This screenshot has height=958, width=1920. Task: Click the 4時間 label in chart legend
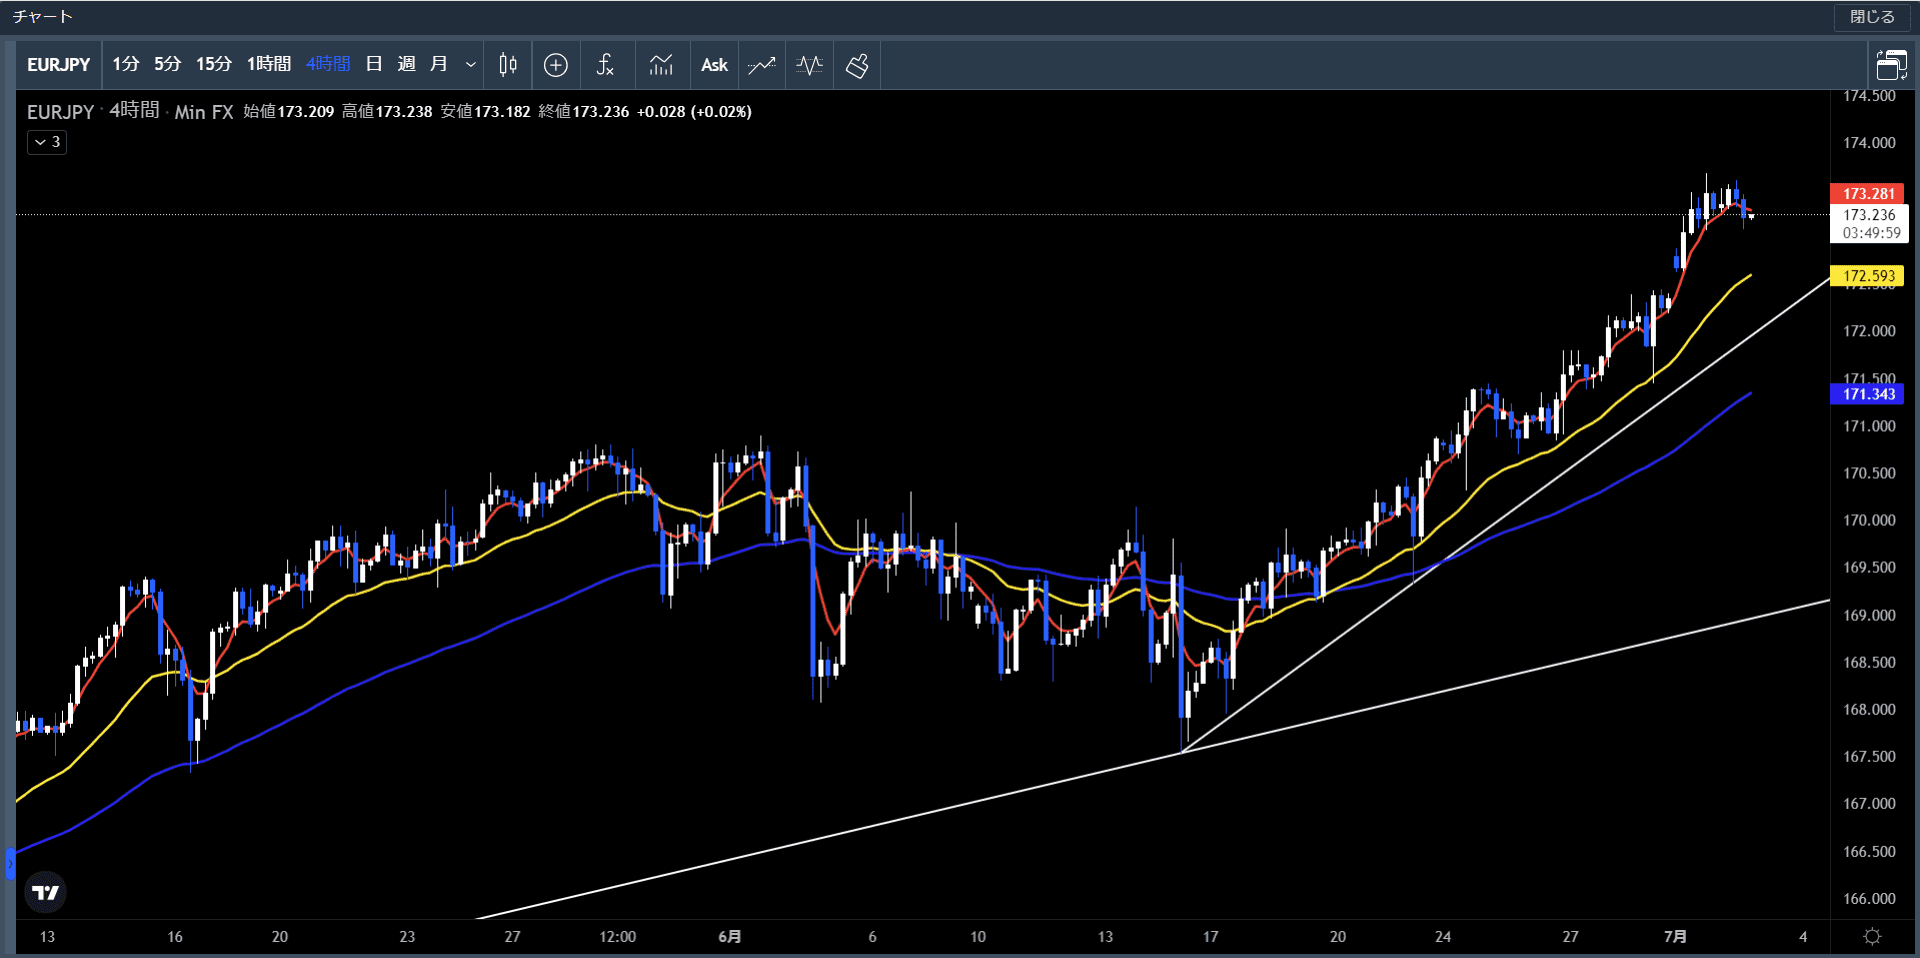[x=134, y=111]
